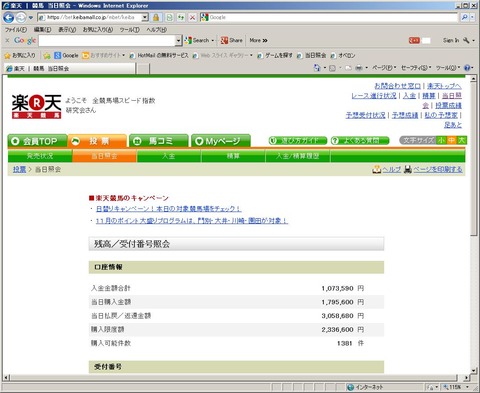Close the Google toolbar with its X
This screenshot has height=393, width=480.
(x=7, y=40)
